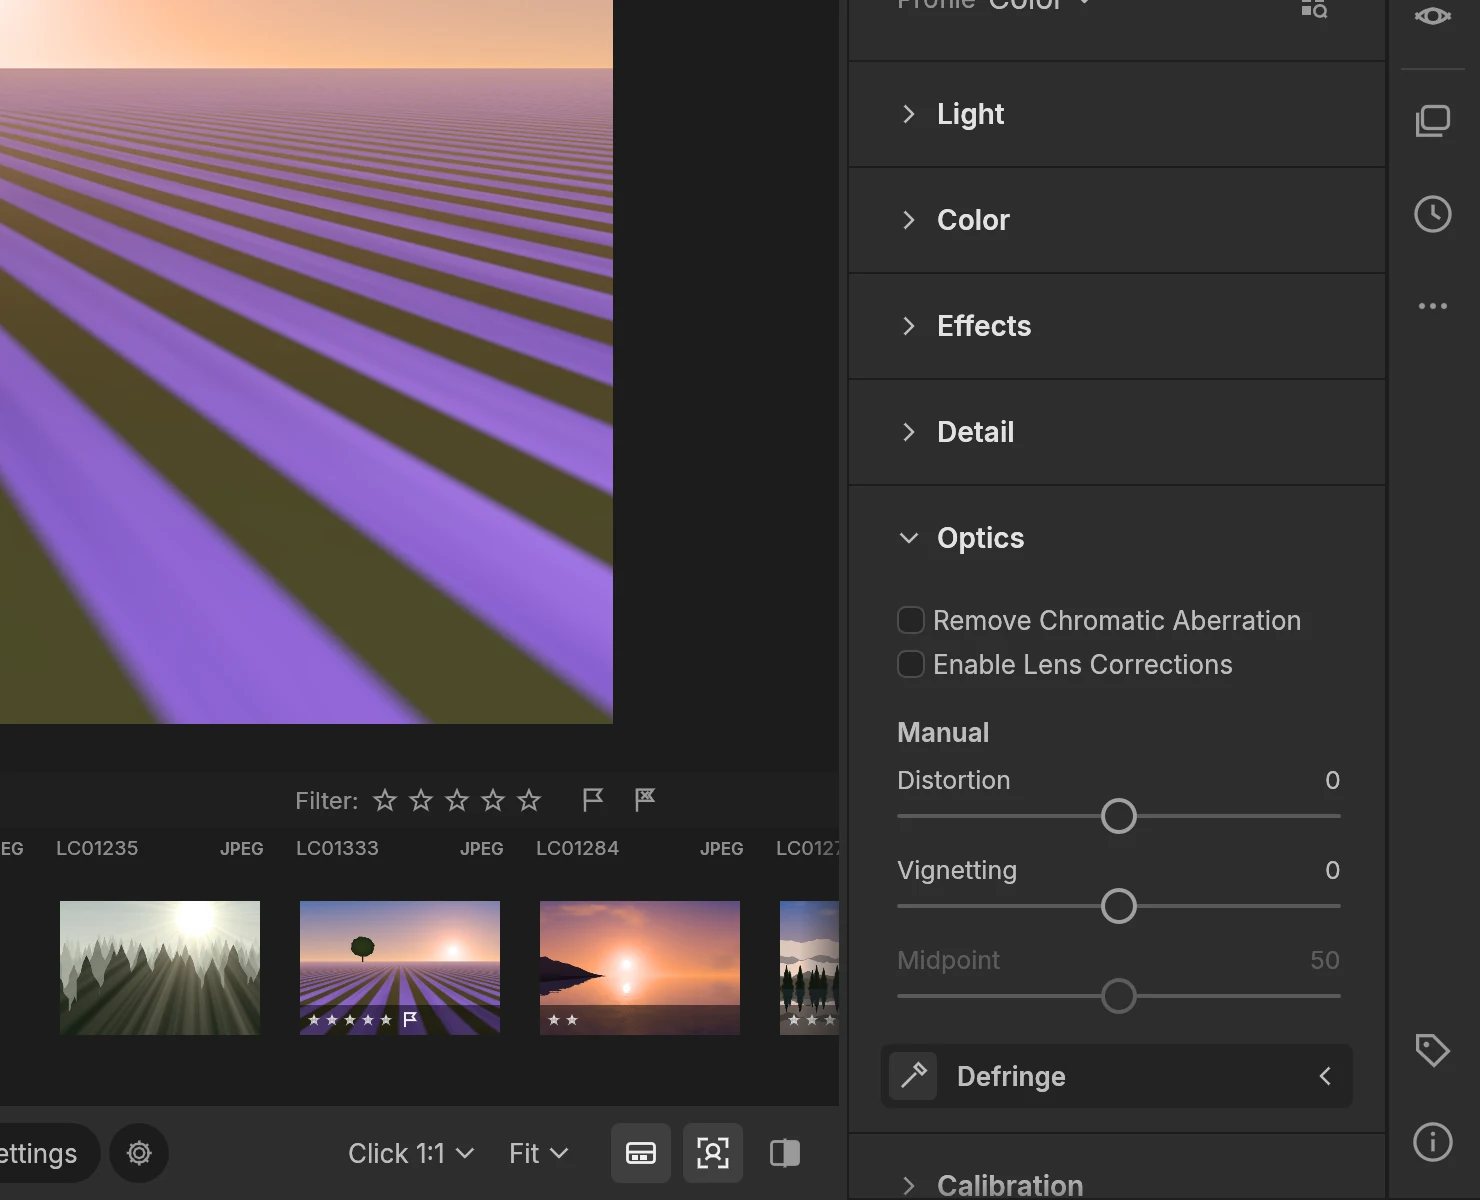Toggle the filmstrip view icon
Image resolution: width=1480 pixels, height=1200 pixels.
[x=641, y=1153]
